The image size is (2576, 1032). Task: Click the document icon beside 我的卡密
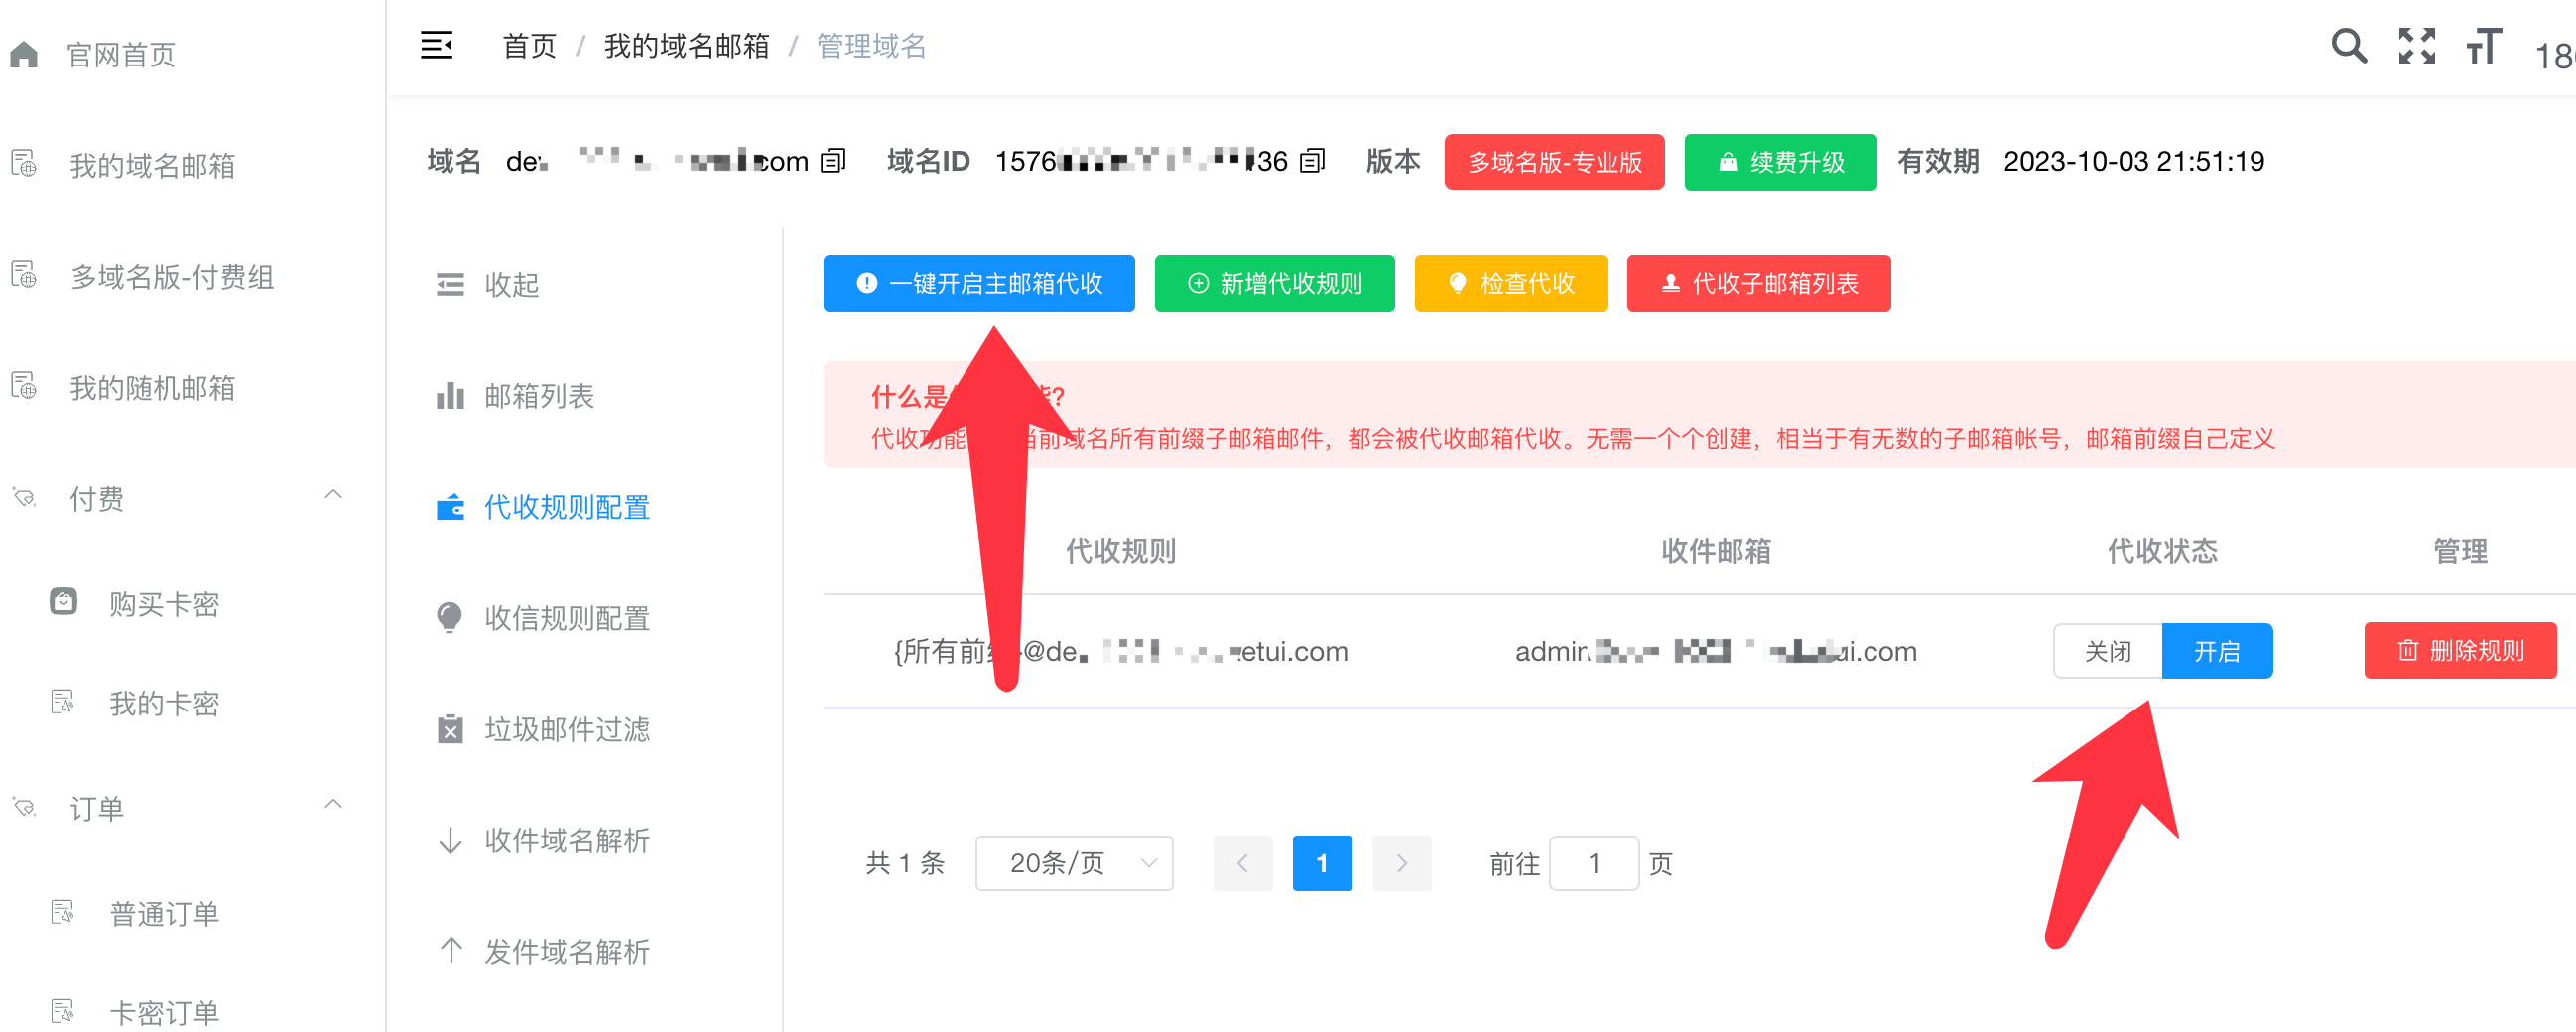63,701
